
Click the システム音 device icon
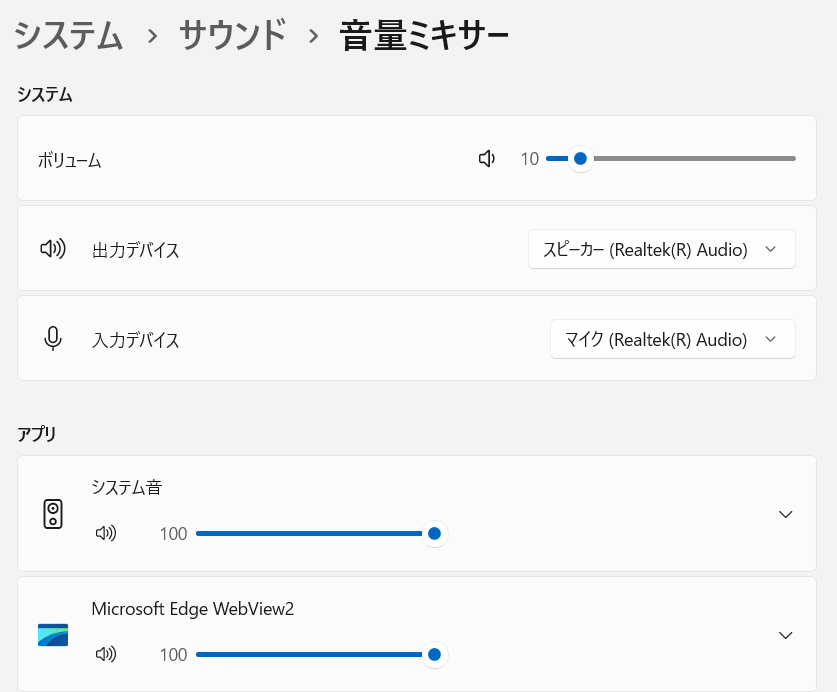(x=52, y=513)
